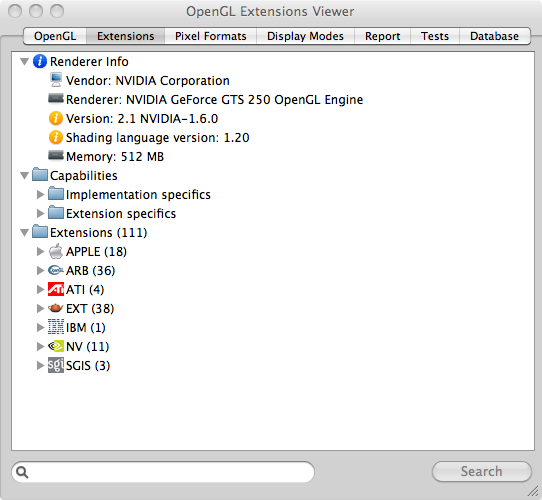Select the 'Renderer: NVIDIA GeForce GTS 250' row
542x500 pixels.
coord(214,100)
